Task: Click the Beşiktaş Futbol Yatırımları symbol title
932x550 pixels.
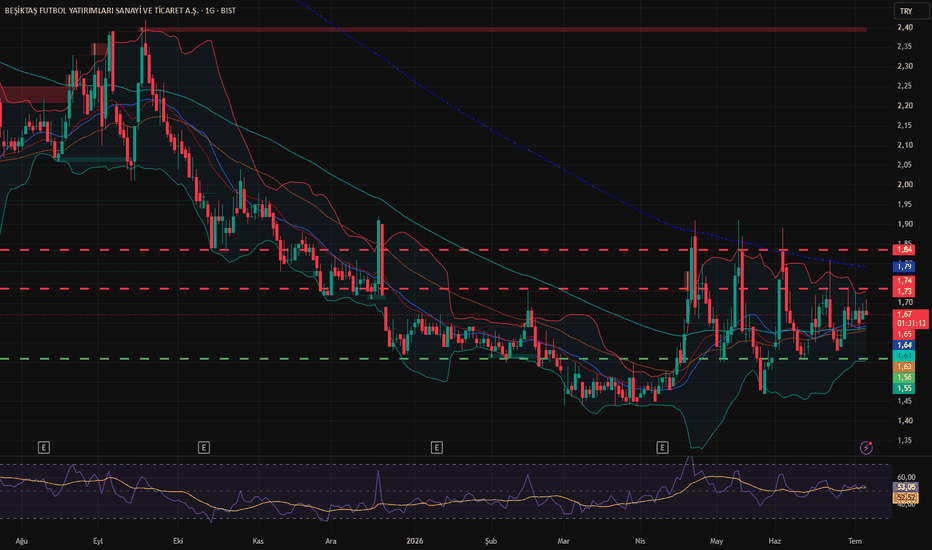Action: [120, 11]
